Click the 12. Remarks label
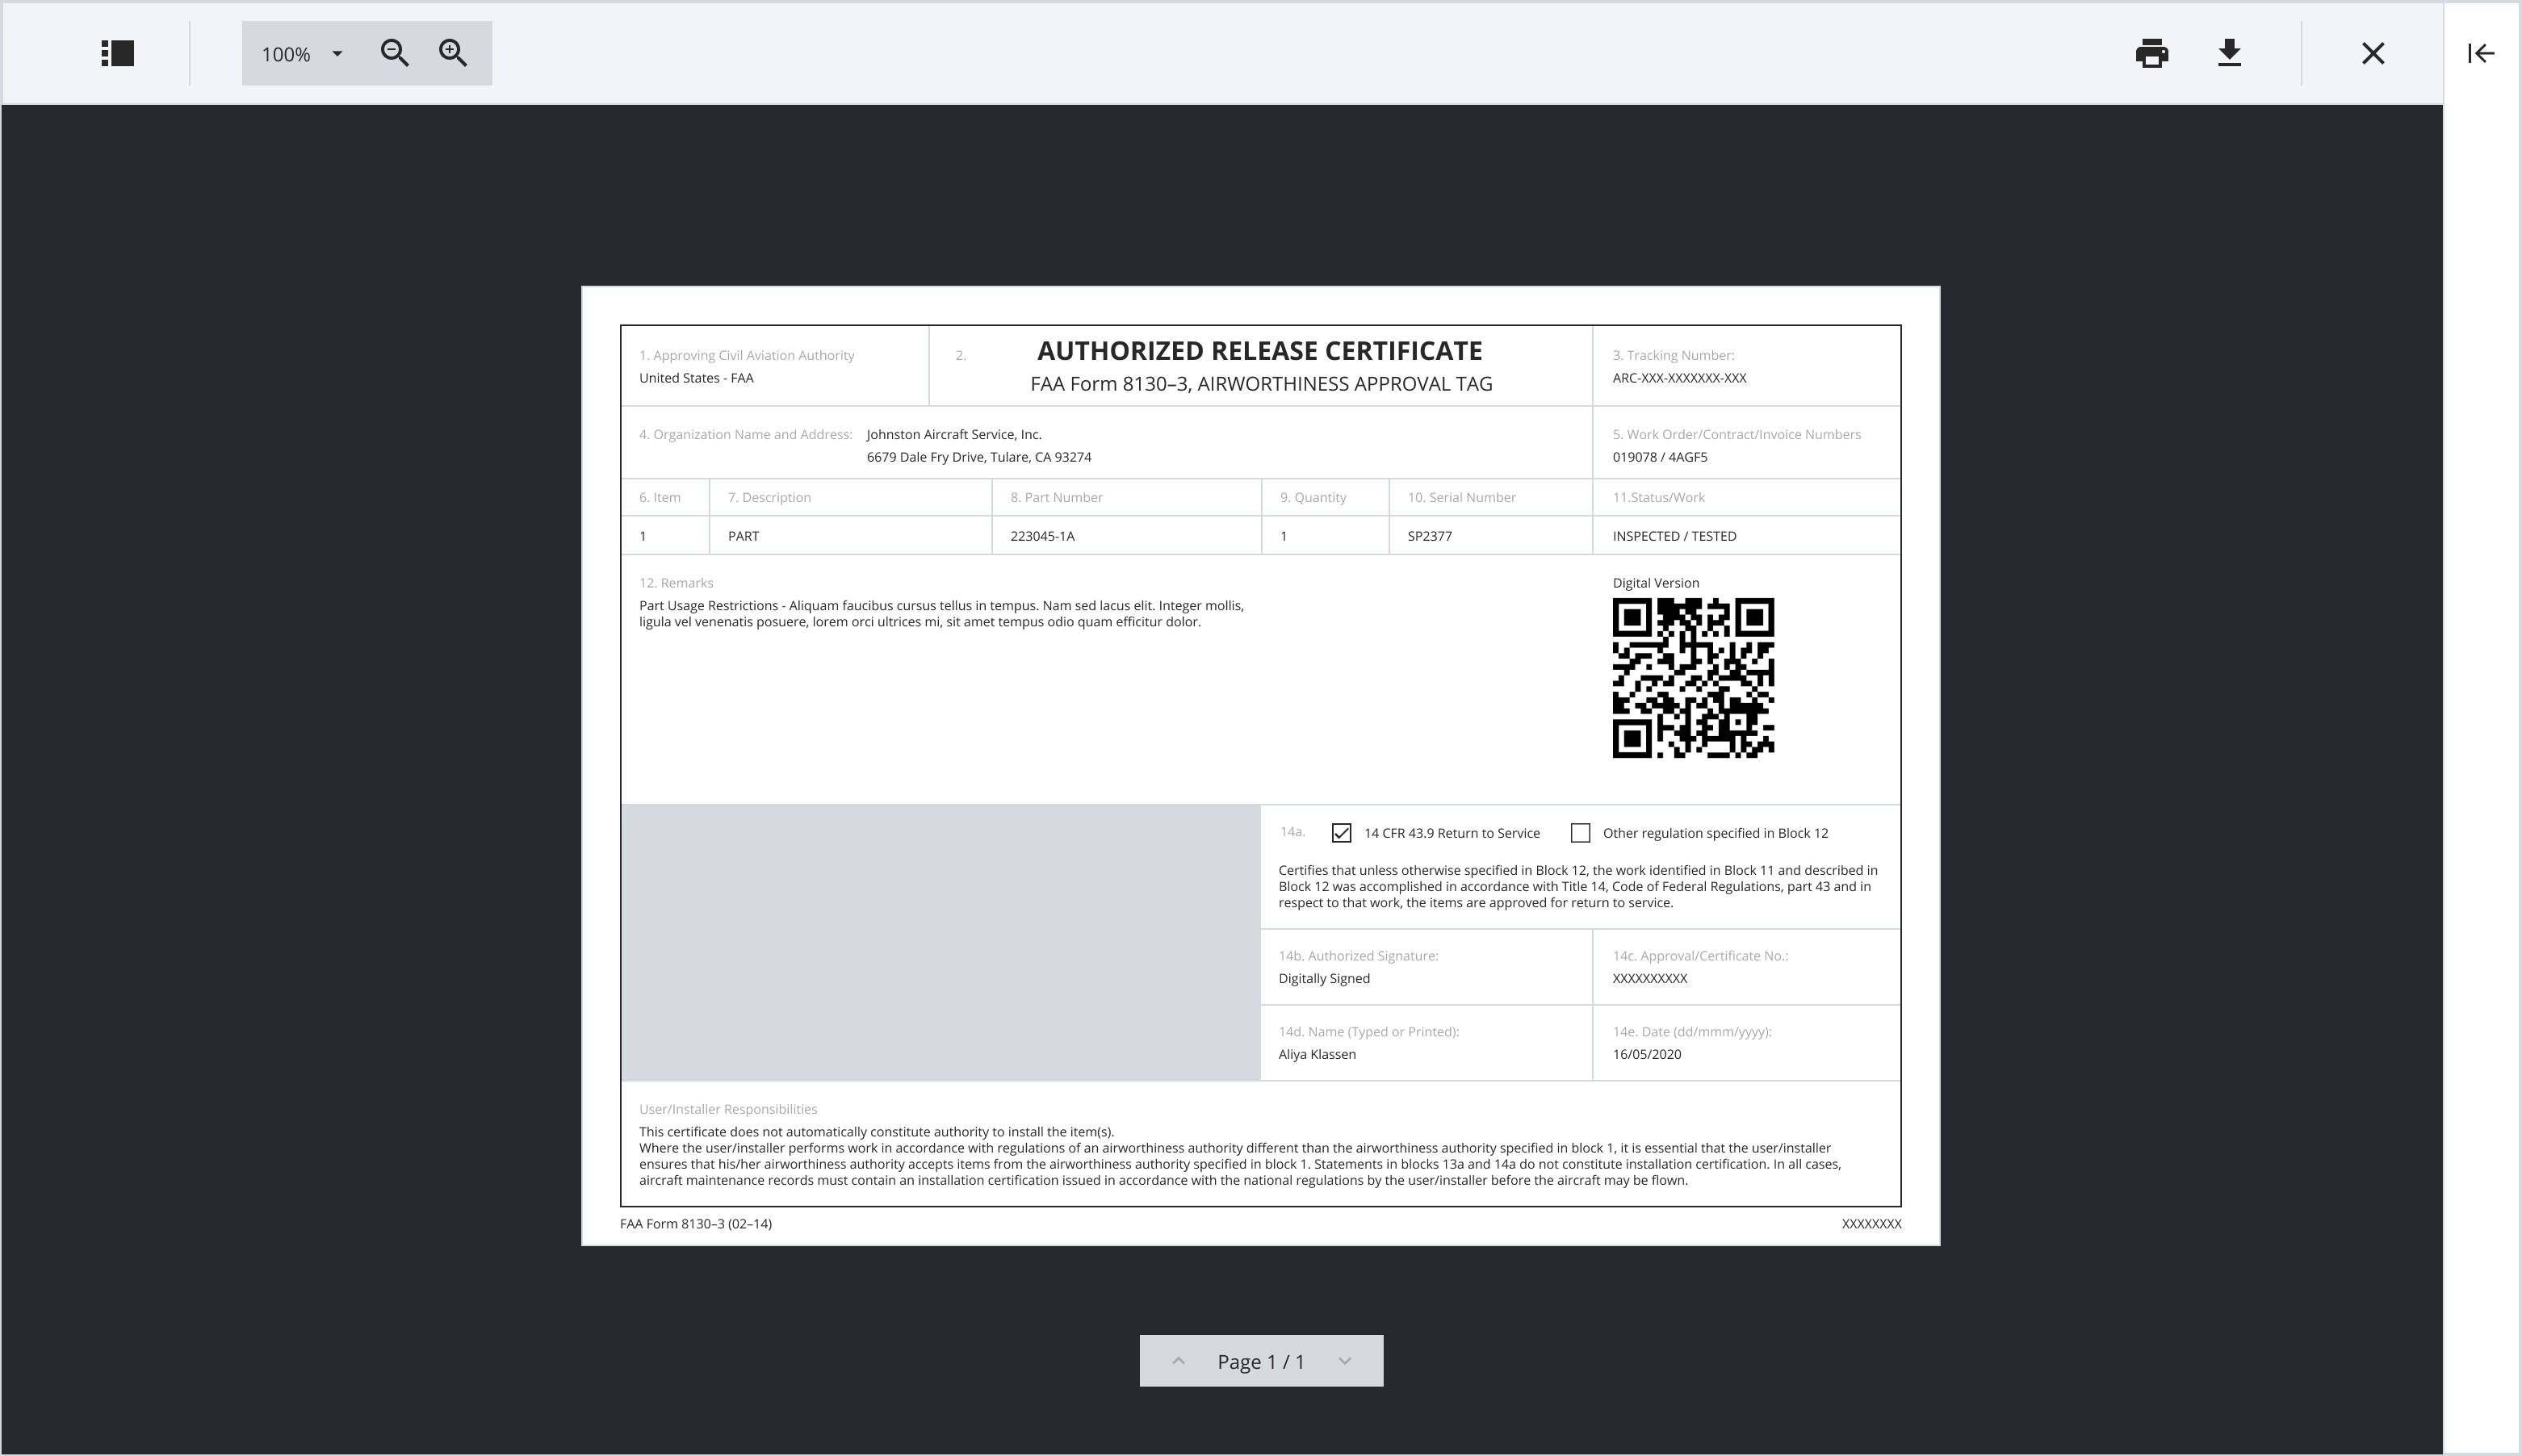Screen dimensions: 2522x1456 pos(676,583)
